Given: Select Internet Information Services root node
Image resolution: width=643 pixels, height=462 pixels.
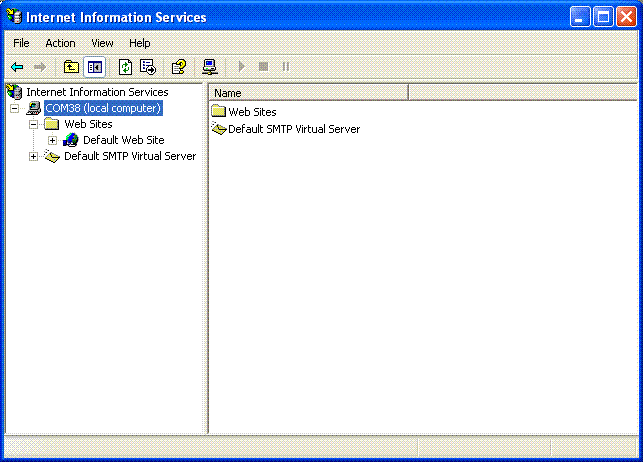Looking at the screenshot, I should [x=97, y=92].
